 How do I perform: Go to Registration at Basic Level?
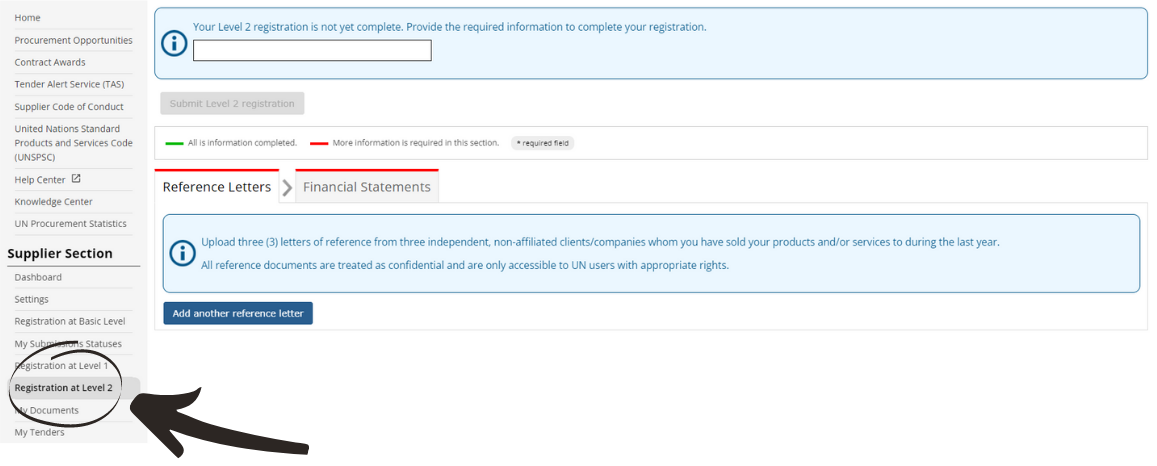pos(70,321)
